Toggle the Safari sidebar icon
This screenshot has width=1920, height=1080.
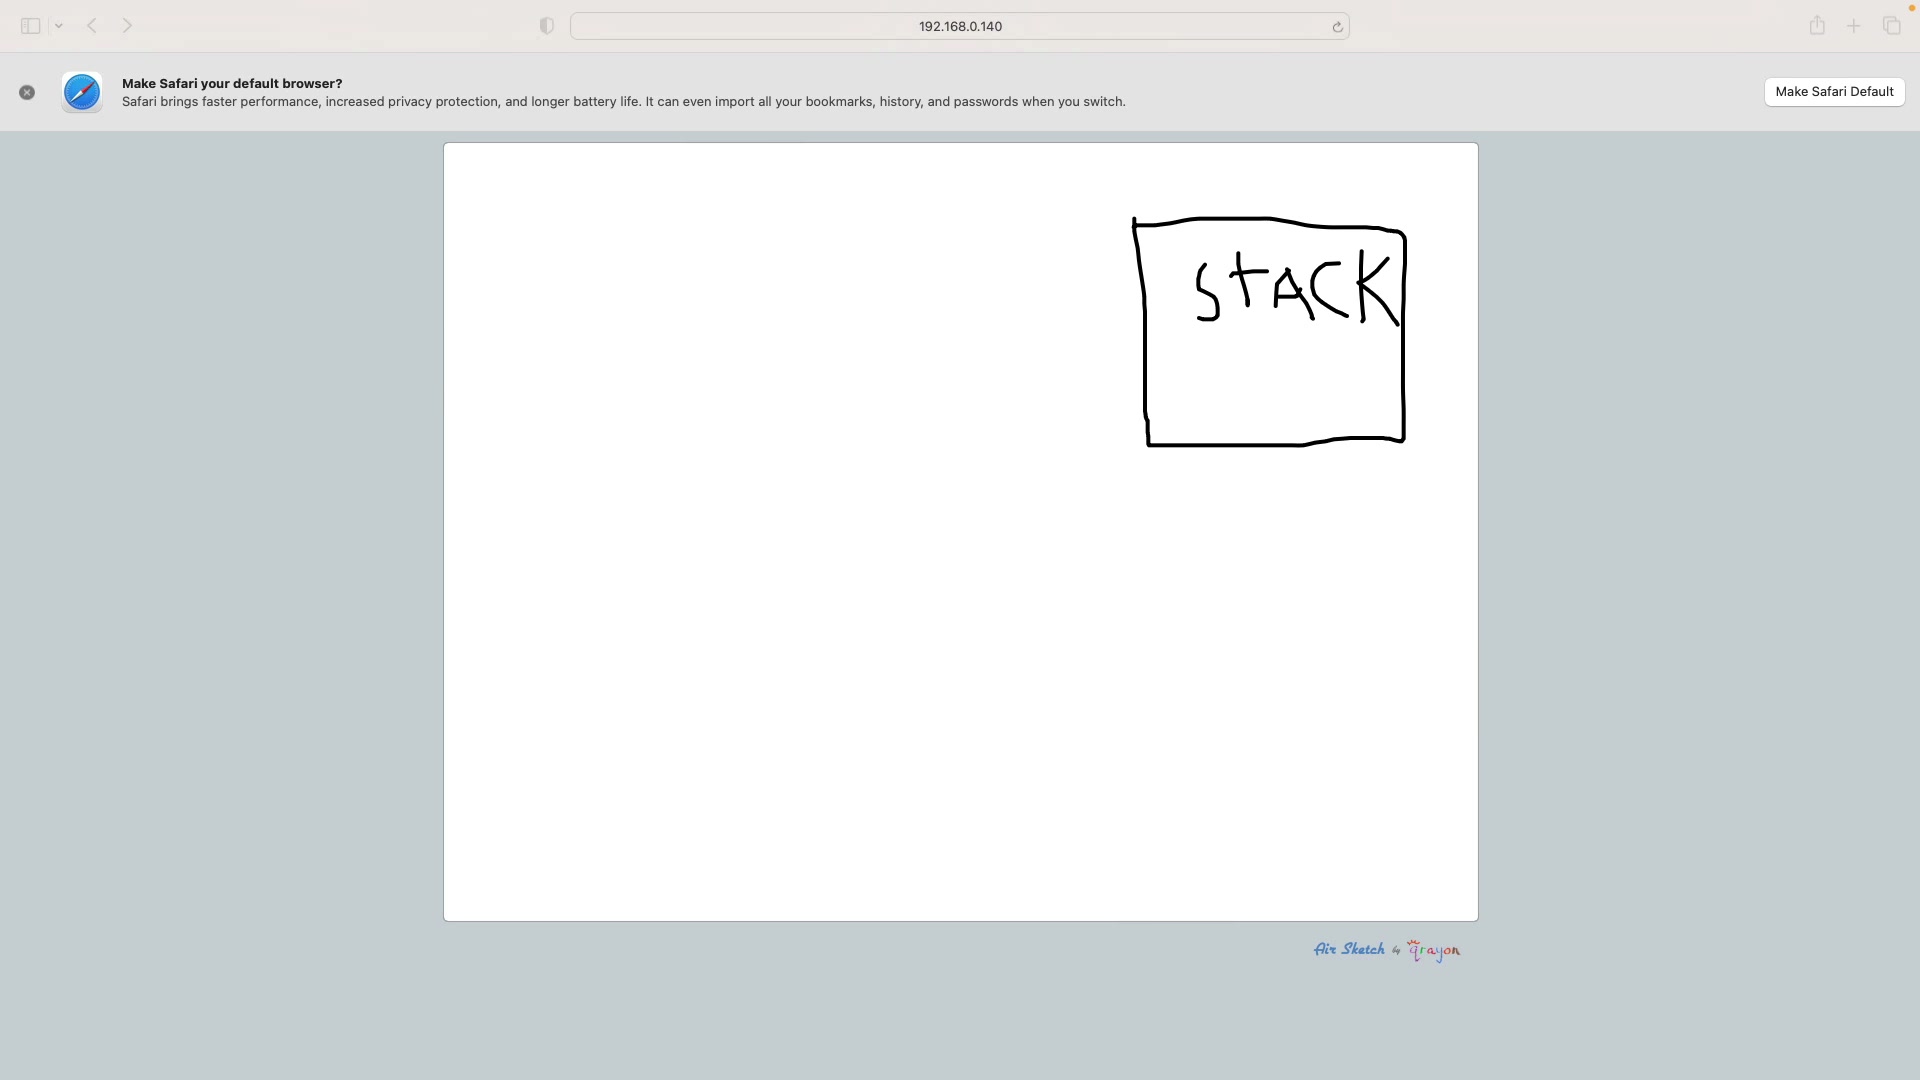click(30, 26)
